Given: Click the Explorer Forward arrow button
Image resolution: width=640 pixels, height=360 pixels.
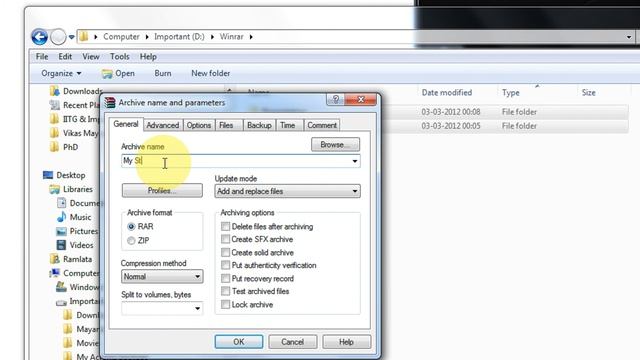Looking at the screenshot, I should [x=58, y=37].
